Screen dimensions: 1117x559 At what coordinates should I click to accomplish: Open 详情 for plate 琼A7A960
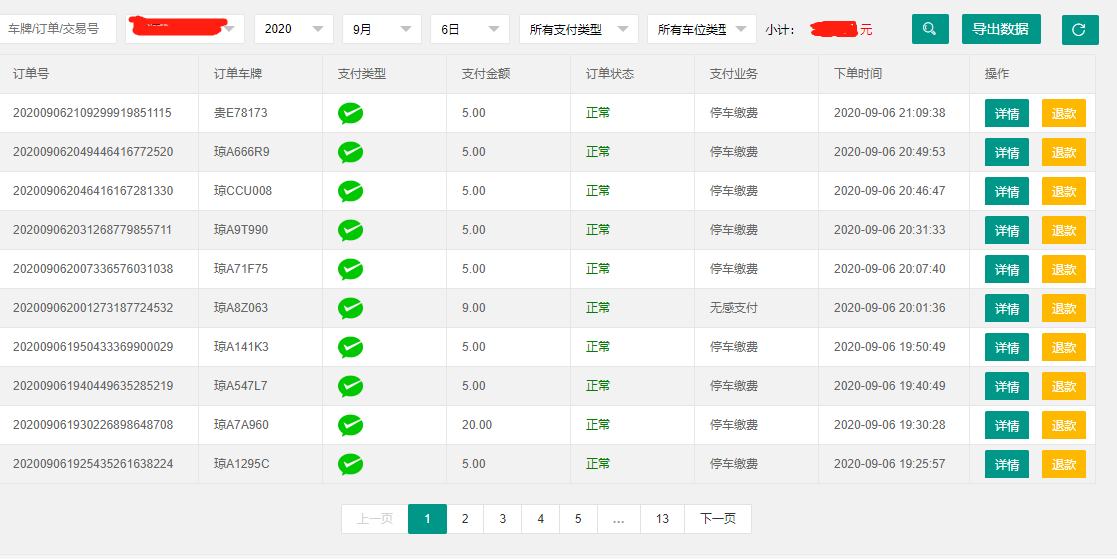coord(1007,425)
